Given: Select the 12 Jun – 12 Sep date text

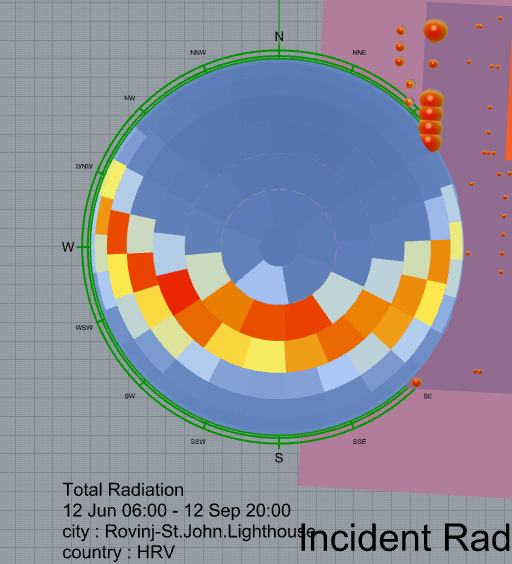Looking at the screenshot, I should (x=177, y=510).
